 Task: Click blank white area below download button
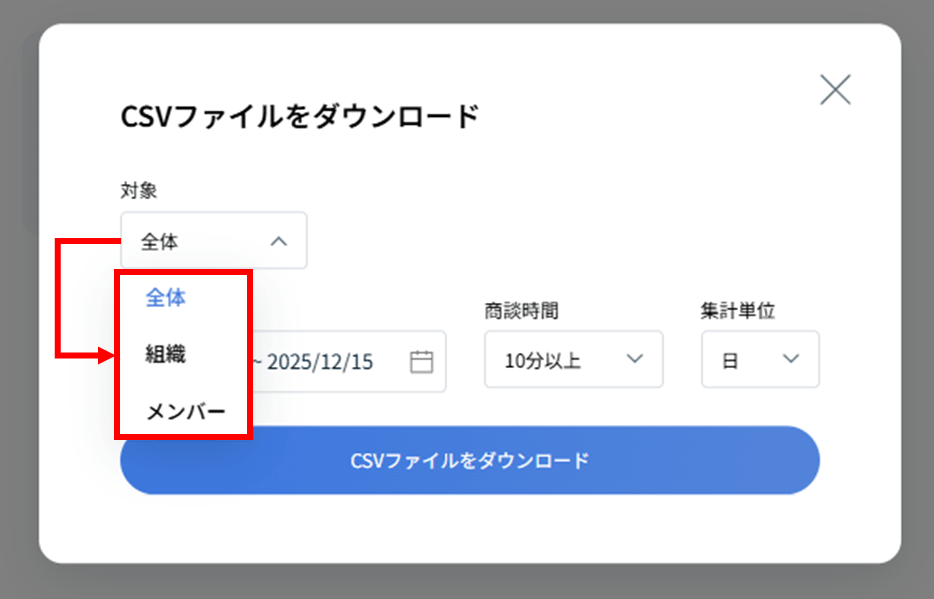470,528
